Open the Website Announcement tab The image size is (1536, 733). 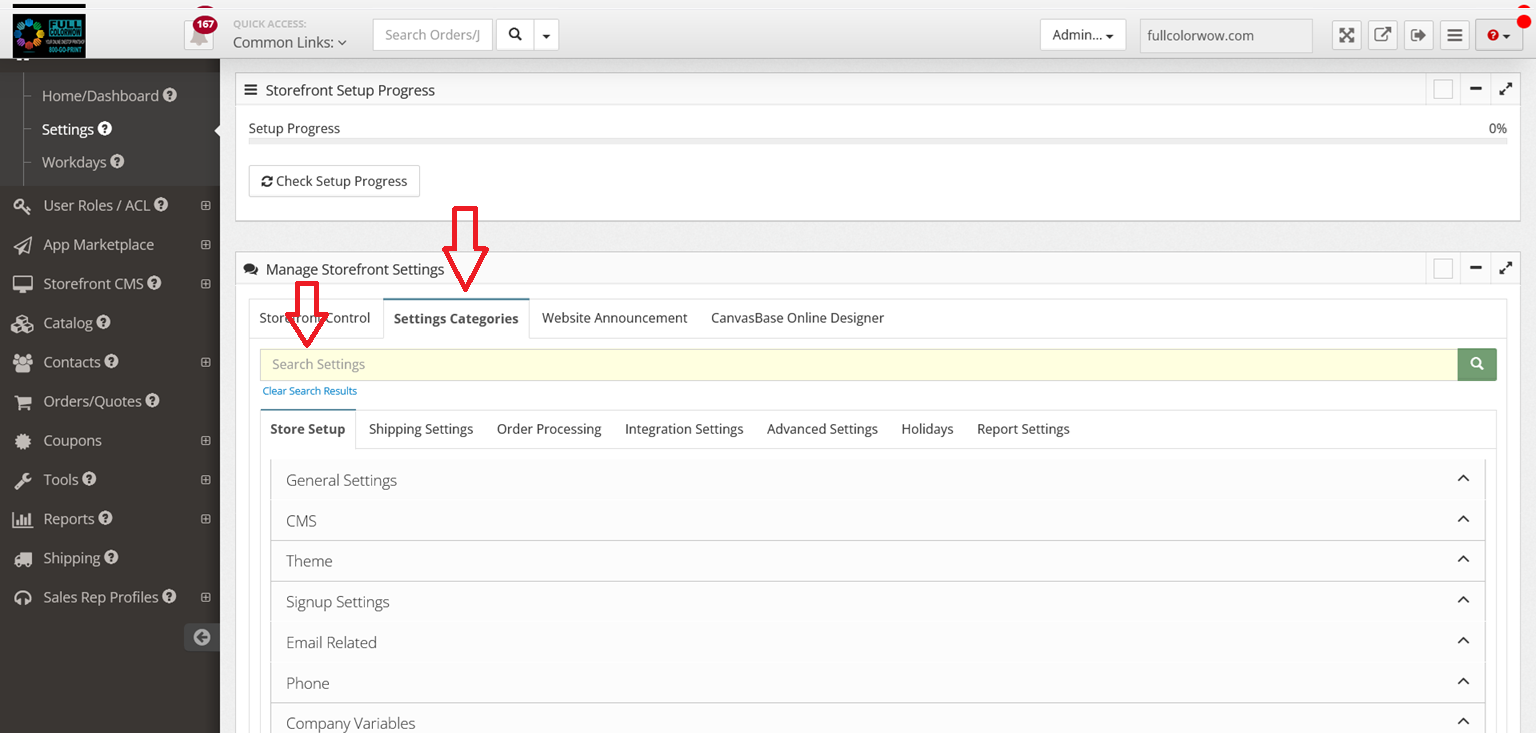pyautogui.click(x=614, y=318)
